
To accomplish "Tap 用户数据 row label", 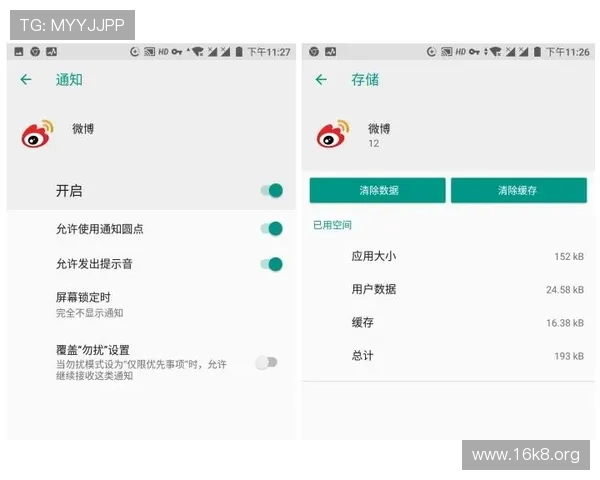I will (x=374, y=289).
